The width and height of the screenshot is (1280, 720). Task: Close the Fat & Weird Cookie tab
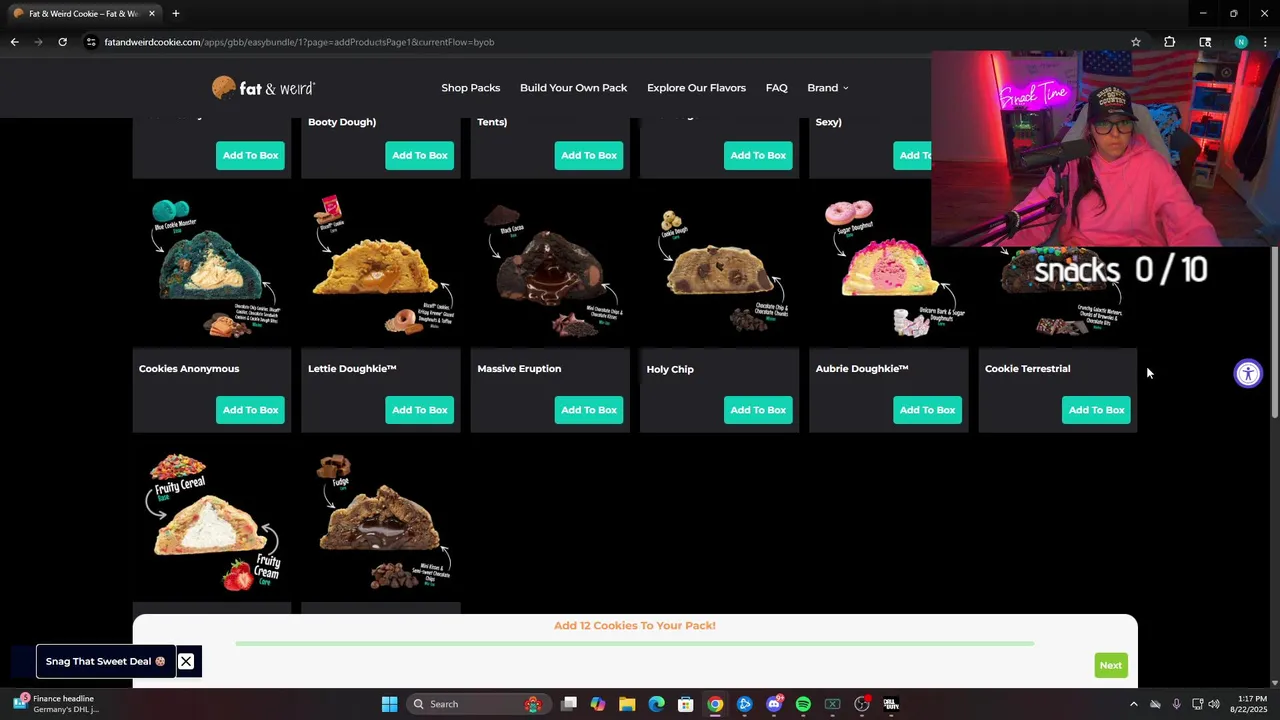coord(152,14)
